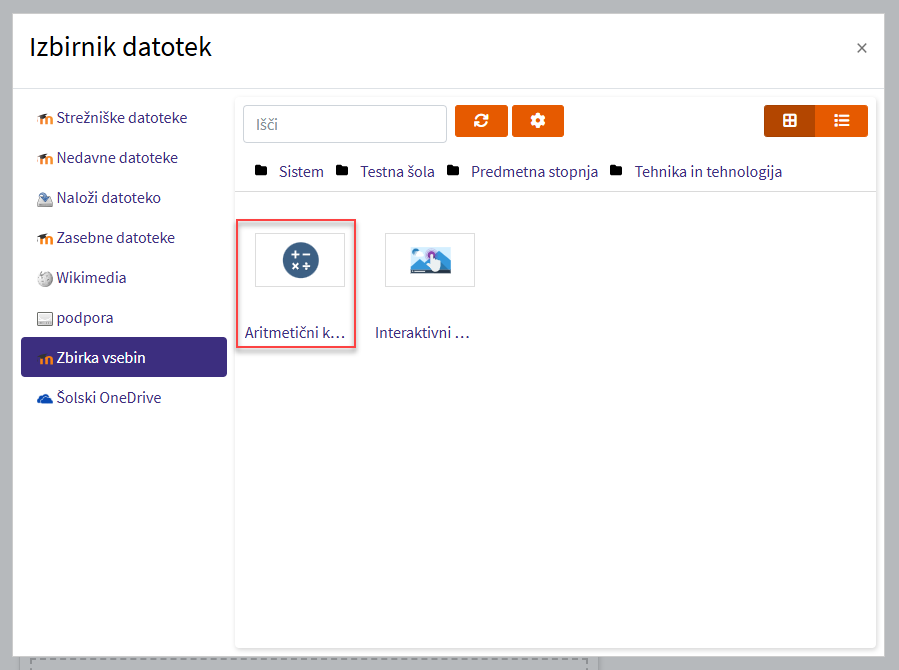Navigate to Sistem breadcrumb folder
Screen dimensions: 899x670
tap(301, 172)
